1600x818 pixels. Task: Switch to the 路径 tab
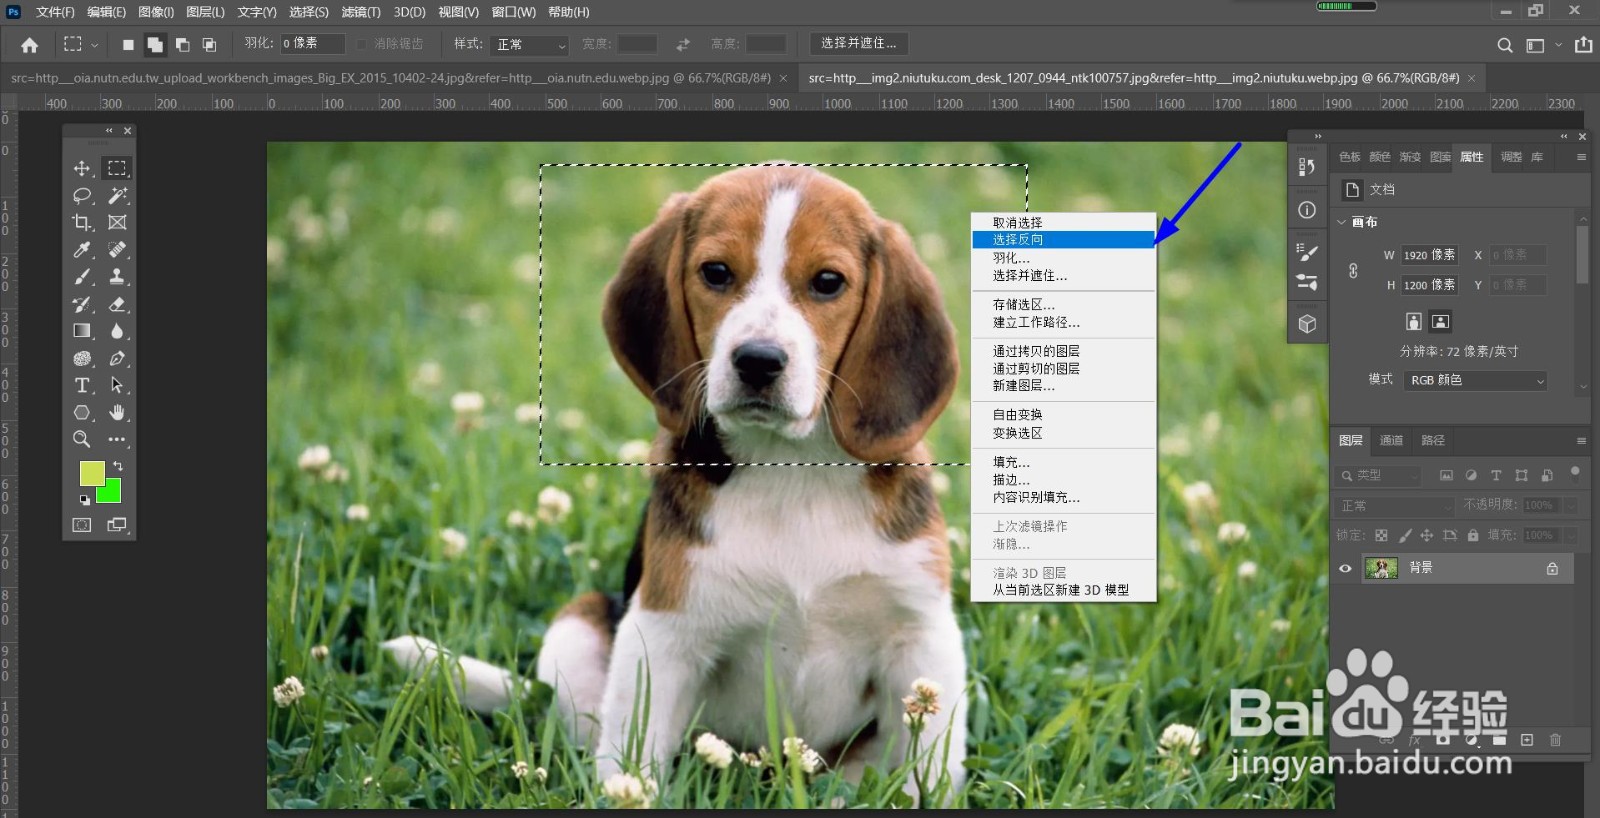point(1433,440)
